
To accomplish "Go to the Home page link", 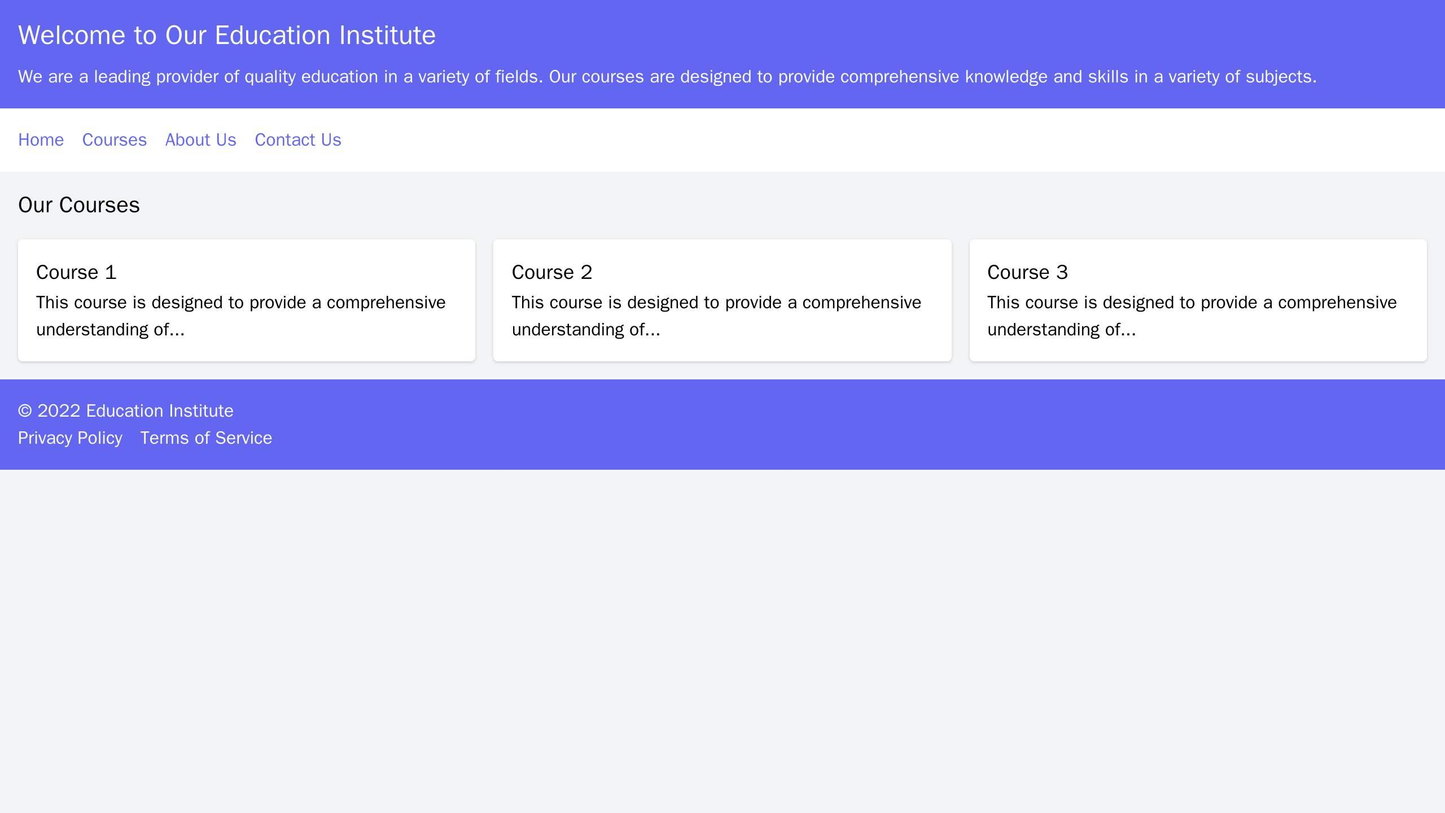I will click(41, 140).
